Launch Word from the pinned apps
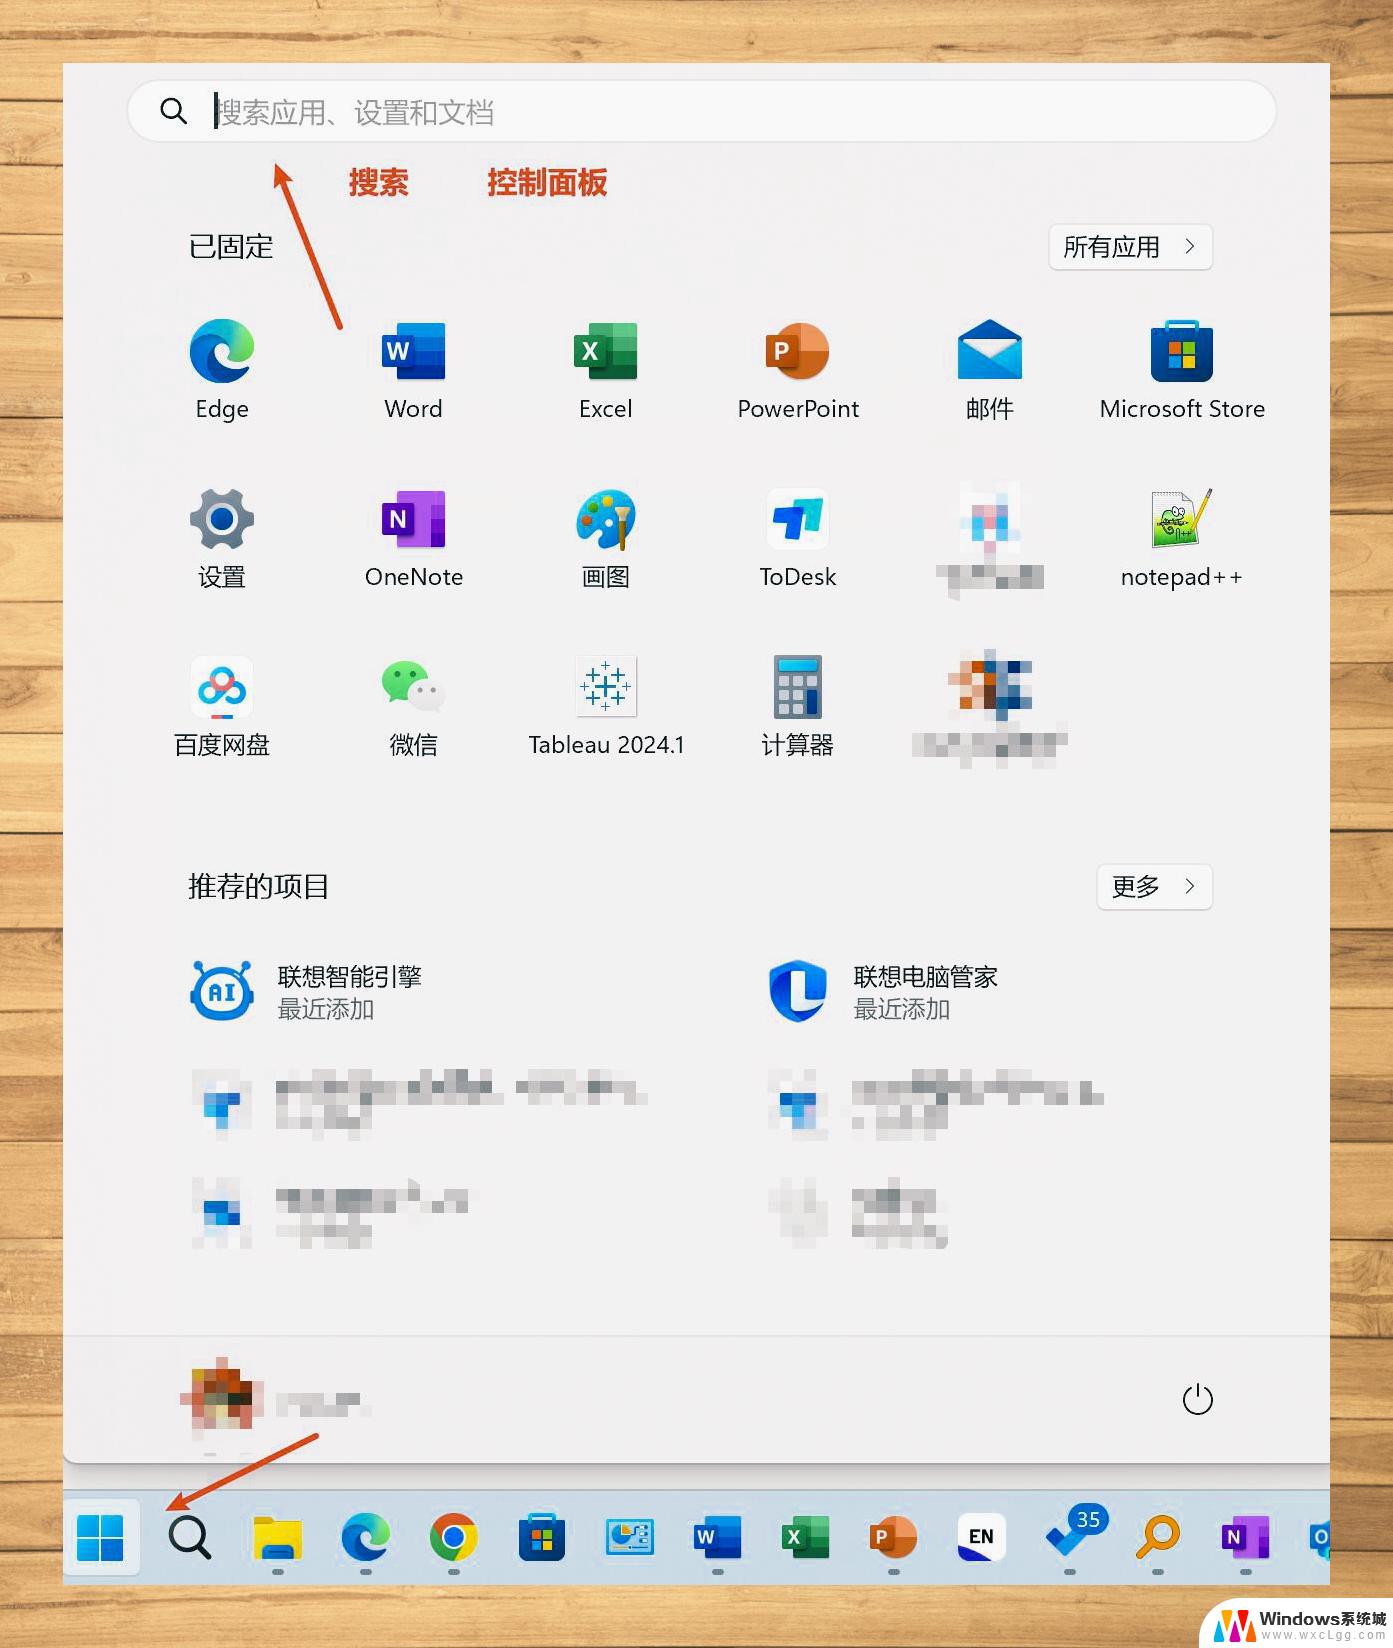The image size is (1393, 1648). pyautogui.click(x=413, y=369)
